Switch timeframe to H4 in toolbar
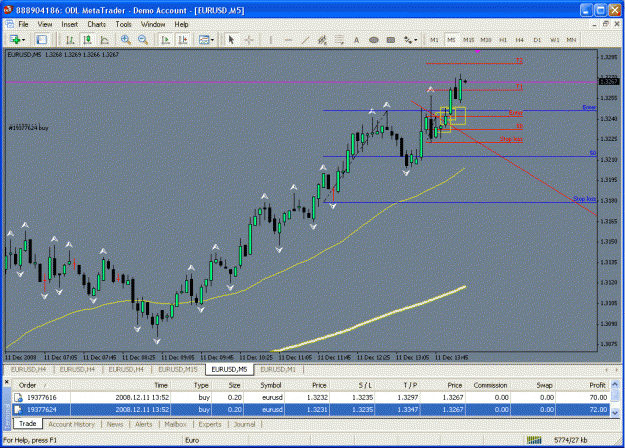This screenshot has height=448, width=625. 519,39
